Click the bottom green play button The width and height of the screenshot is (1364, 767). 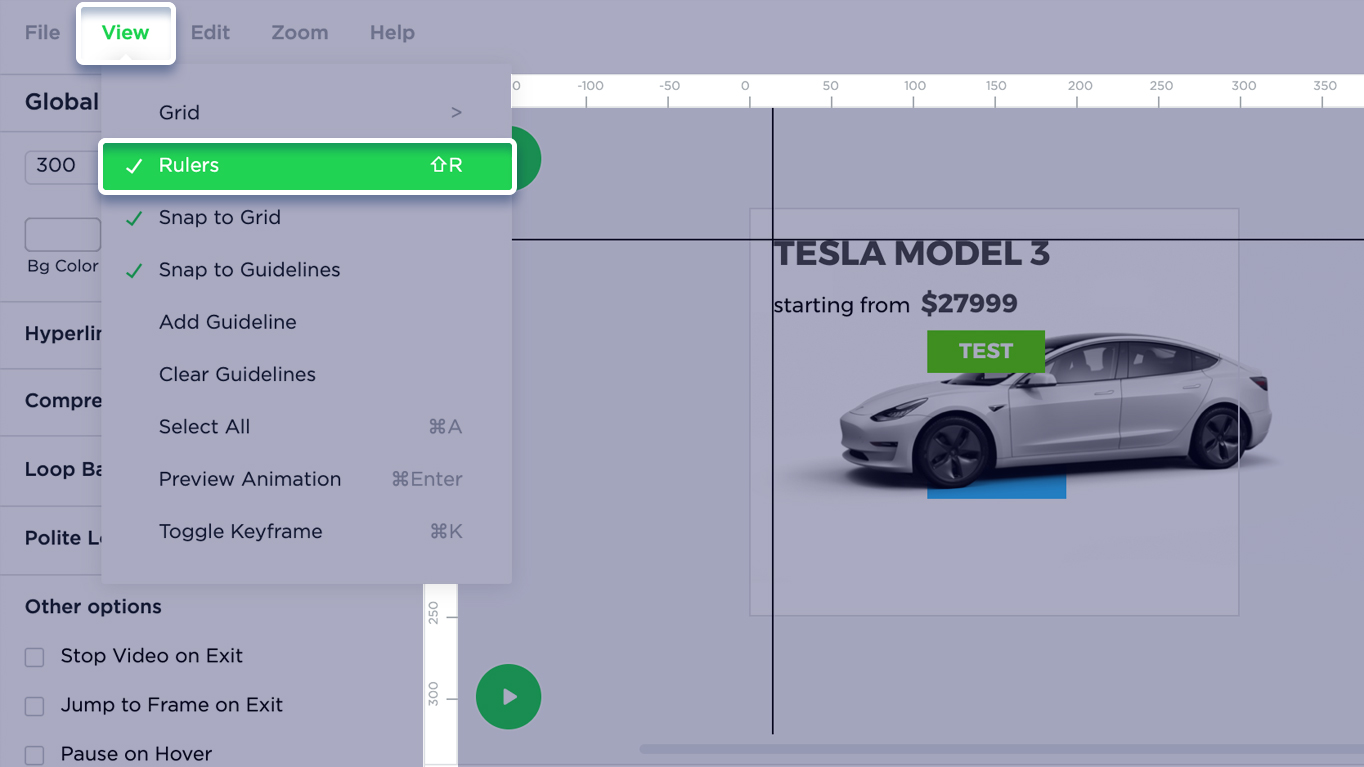[x=509, y=697]
